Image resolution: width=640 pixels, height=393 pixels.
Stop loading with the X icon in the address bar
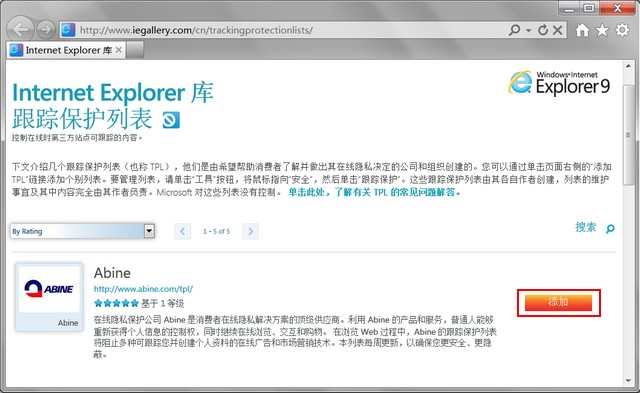tap(558, 30)
